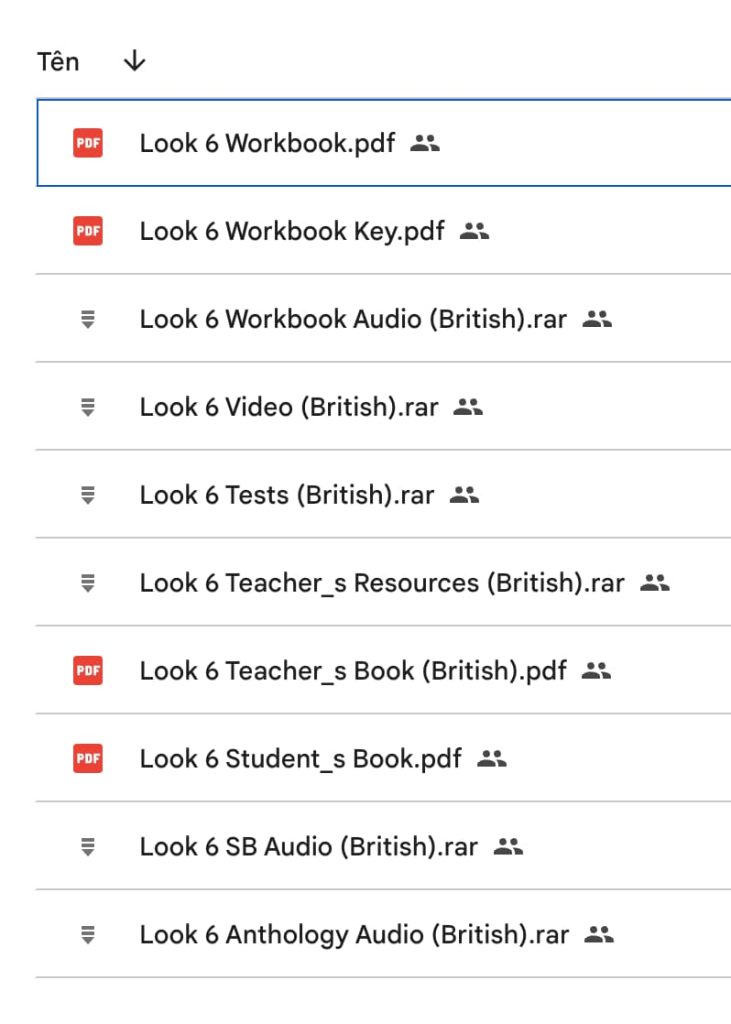This screenshot has width=731, height=1024.
Task: Click the archive icon for Look 6 Video (British).rar
Action: point(89,406)
